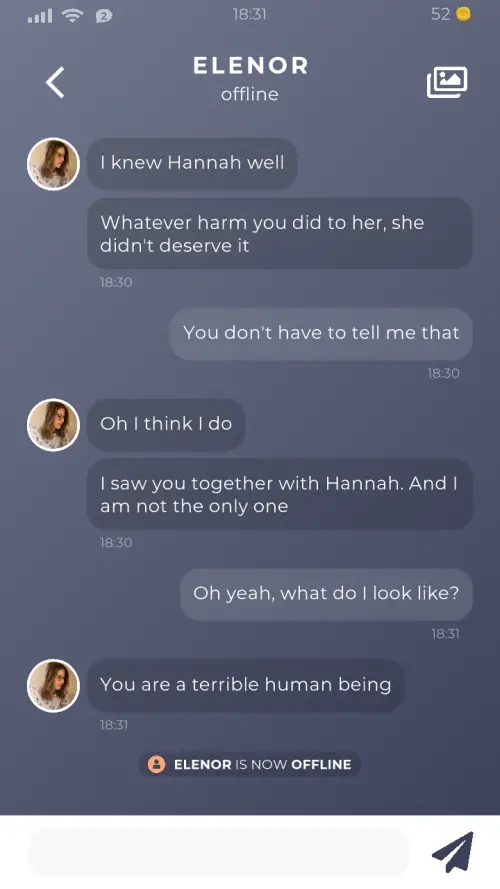Open Elenor's avatar beside 'terrible human being' message
500x889 pixels.
(53, 685)
